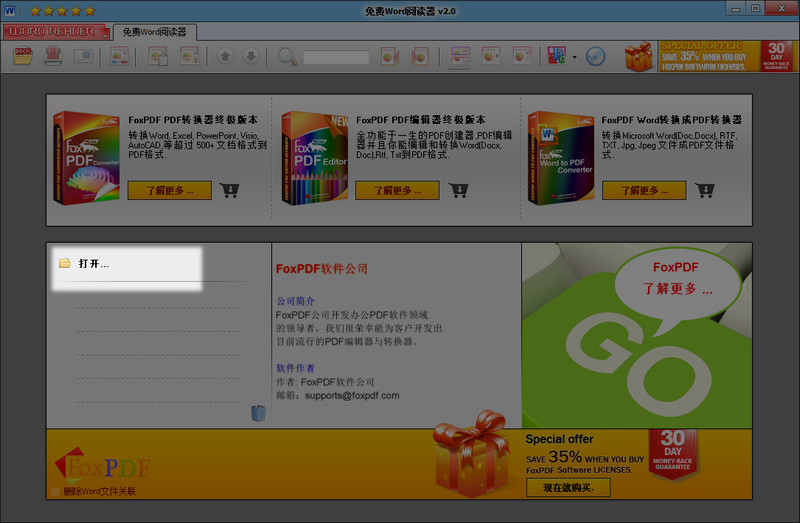Image resolution: width=800 pixels, height=523 pixels.
Task: Click shopping cart beside FoxPDF PDF Editor
Action: 458,190
